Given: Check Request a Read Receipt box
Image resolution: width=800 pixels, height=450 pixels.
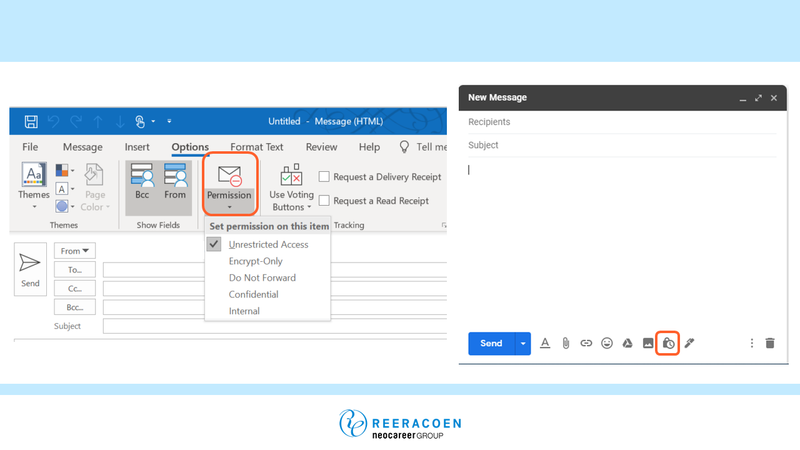Looking at the screenshot, I should (324, 201).
